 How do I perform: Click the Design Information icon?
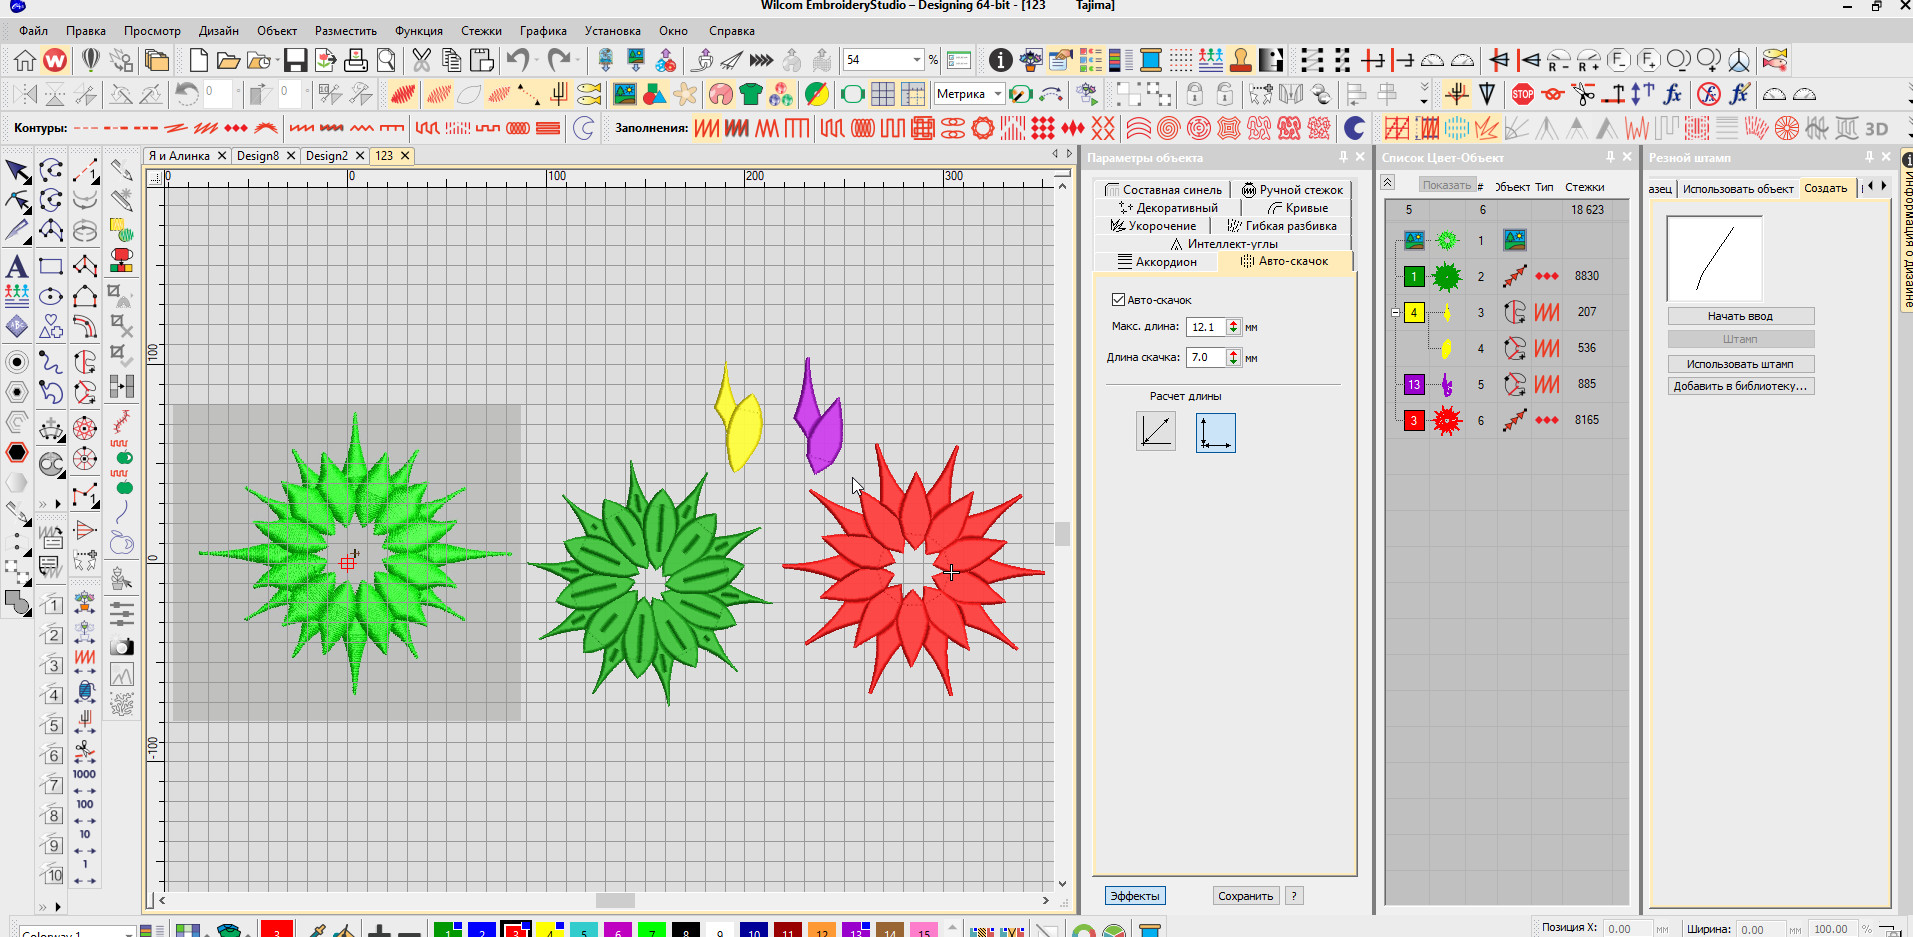(1000, 60)
